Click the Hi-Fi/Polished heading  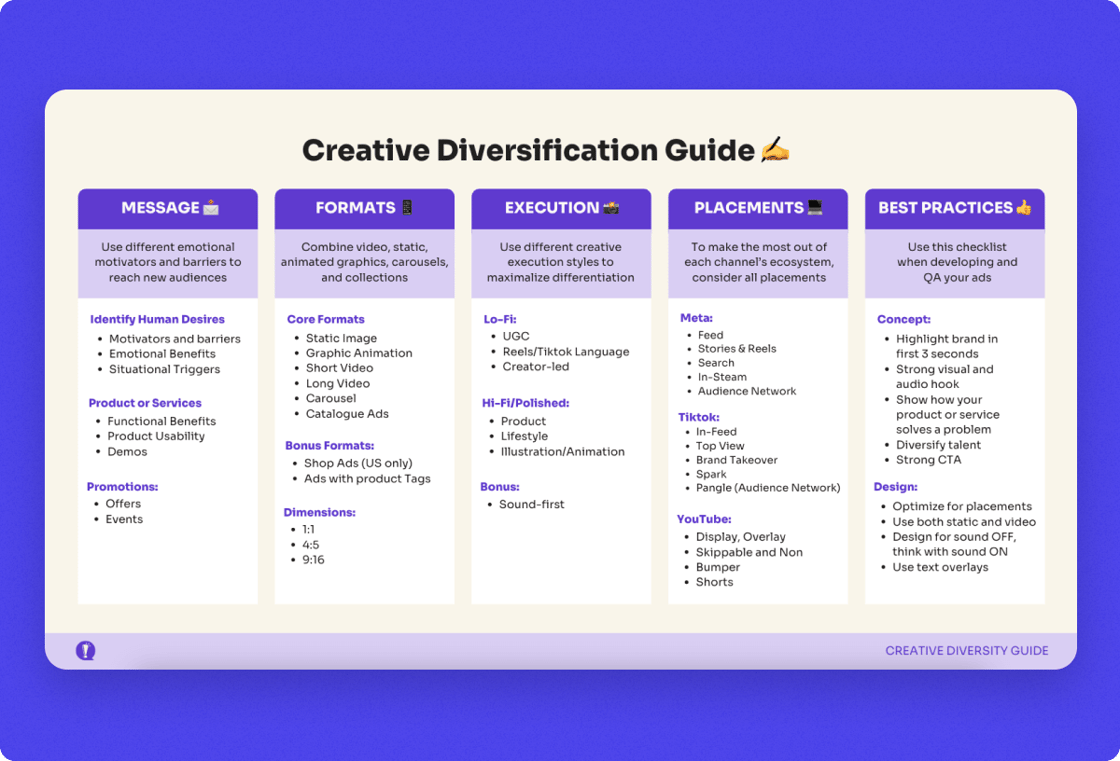point(526,403)
